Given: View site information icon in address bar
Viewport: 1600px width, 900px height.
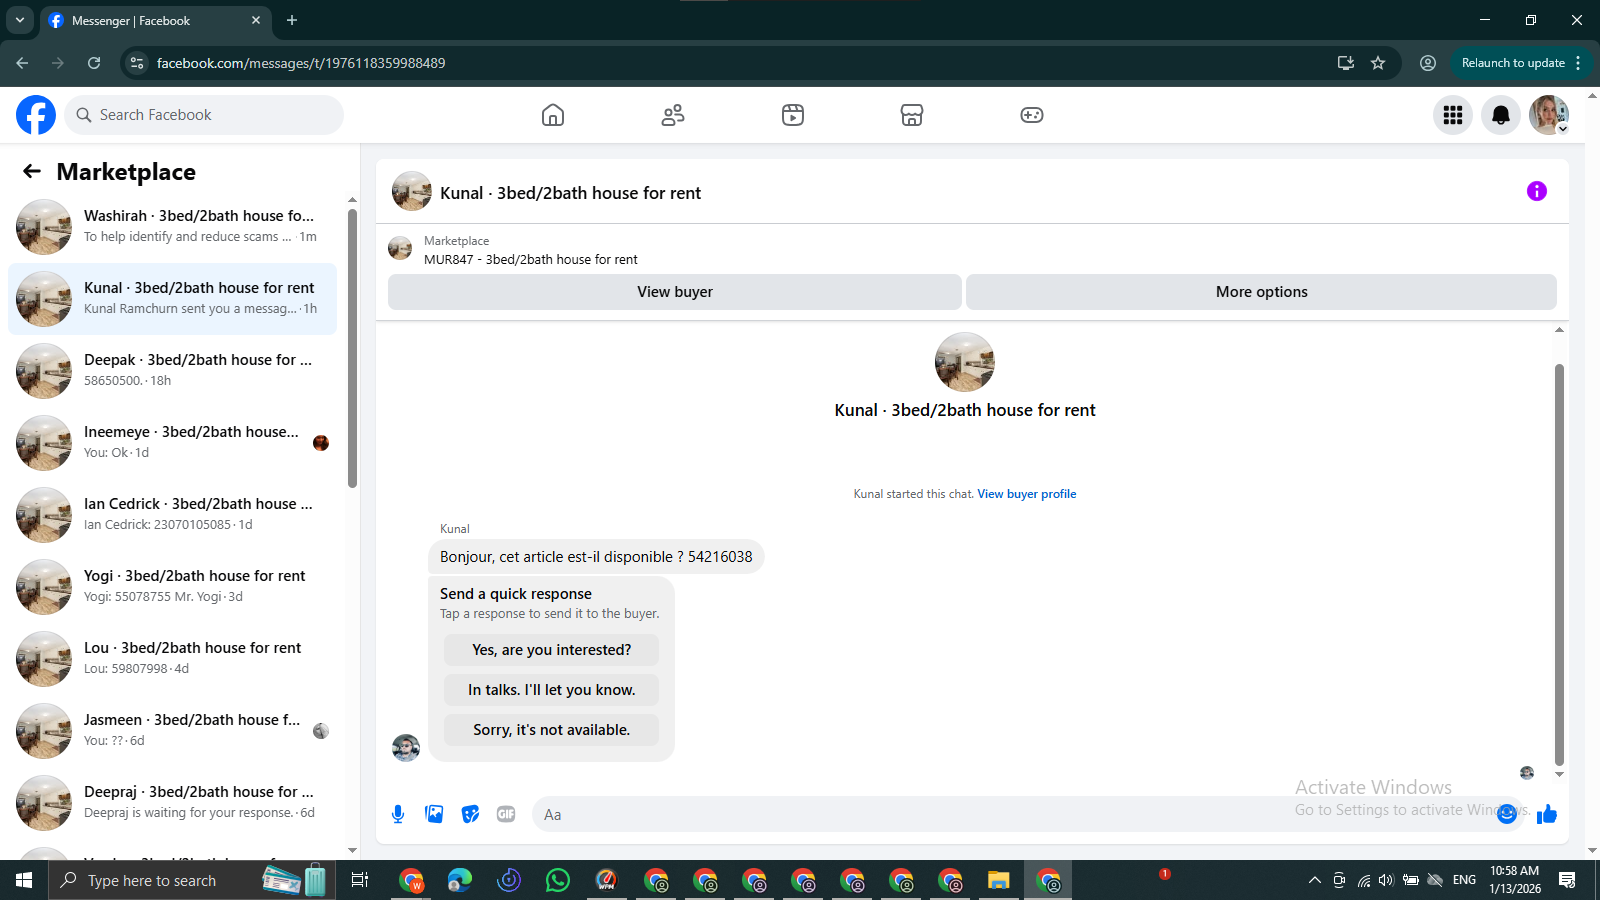Looking at the screenshot, I should click(x=137, y=63).
